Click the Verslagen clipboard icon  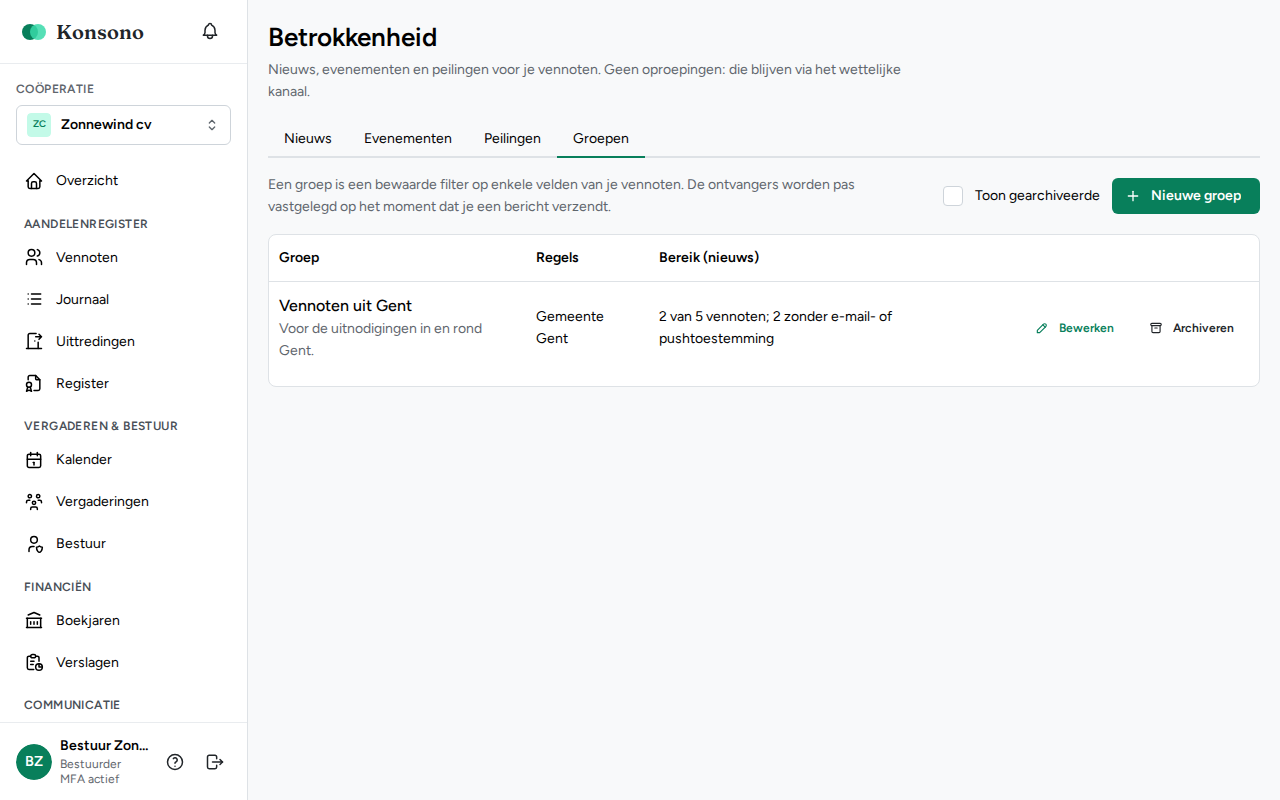coord(34,663)
